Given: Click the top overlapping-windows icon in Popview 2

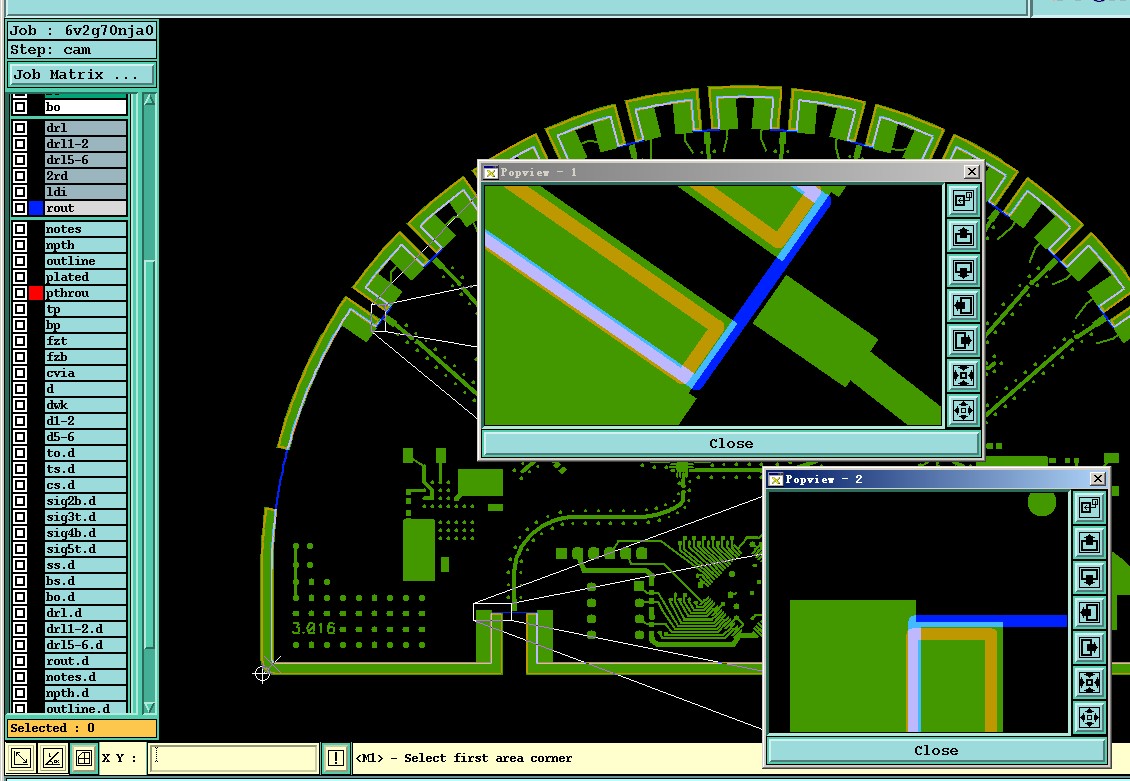Looking at the screenshot, I should point(1089,507).
